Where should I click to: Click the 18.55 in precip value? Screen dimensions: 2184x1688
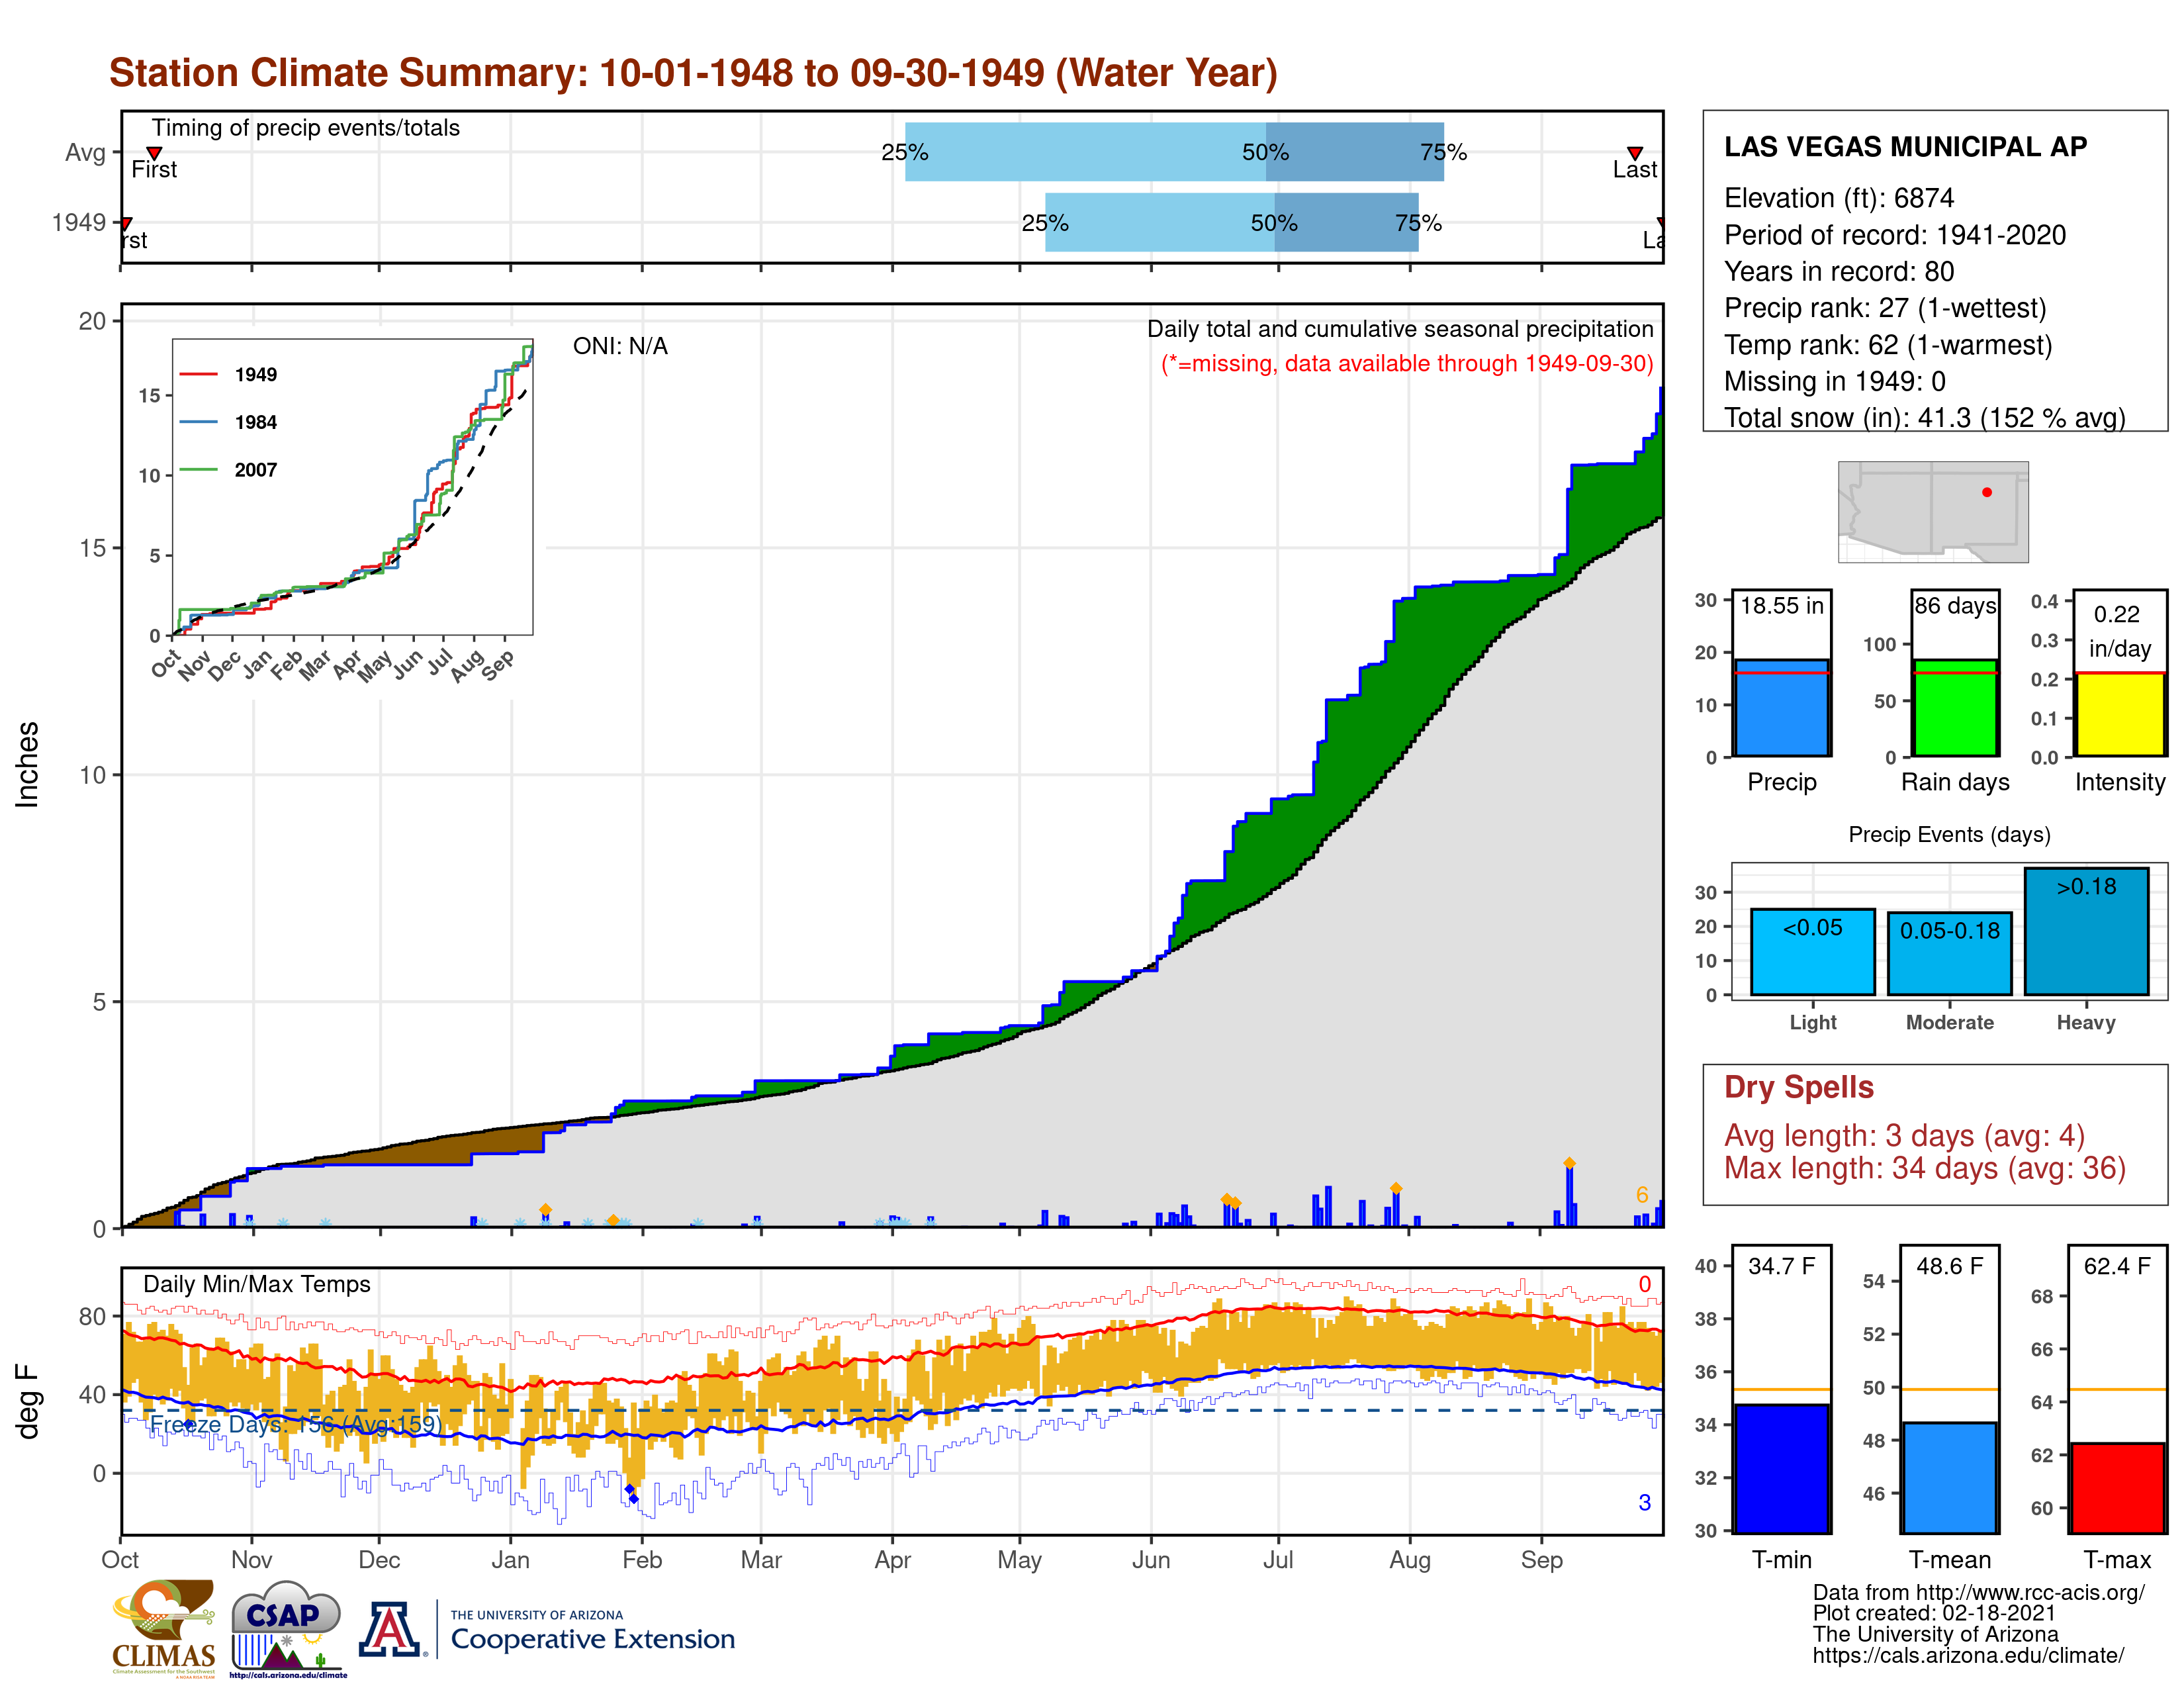[x=1782, y=605]
